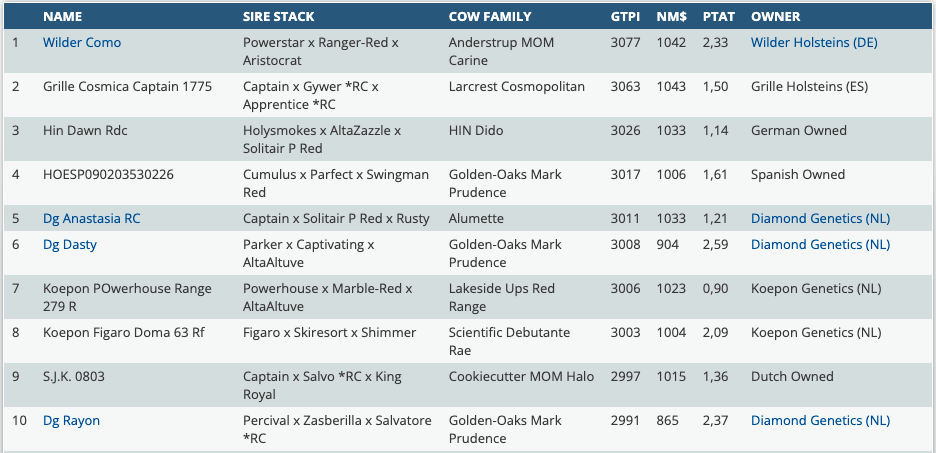Open the Wilder Como animal link
The image size is (936, 453).
pyautogui.click(x=81, y=43)
